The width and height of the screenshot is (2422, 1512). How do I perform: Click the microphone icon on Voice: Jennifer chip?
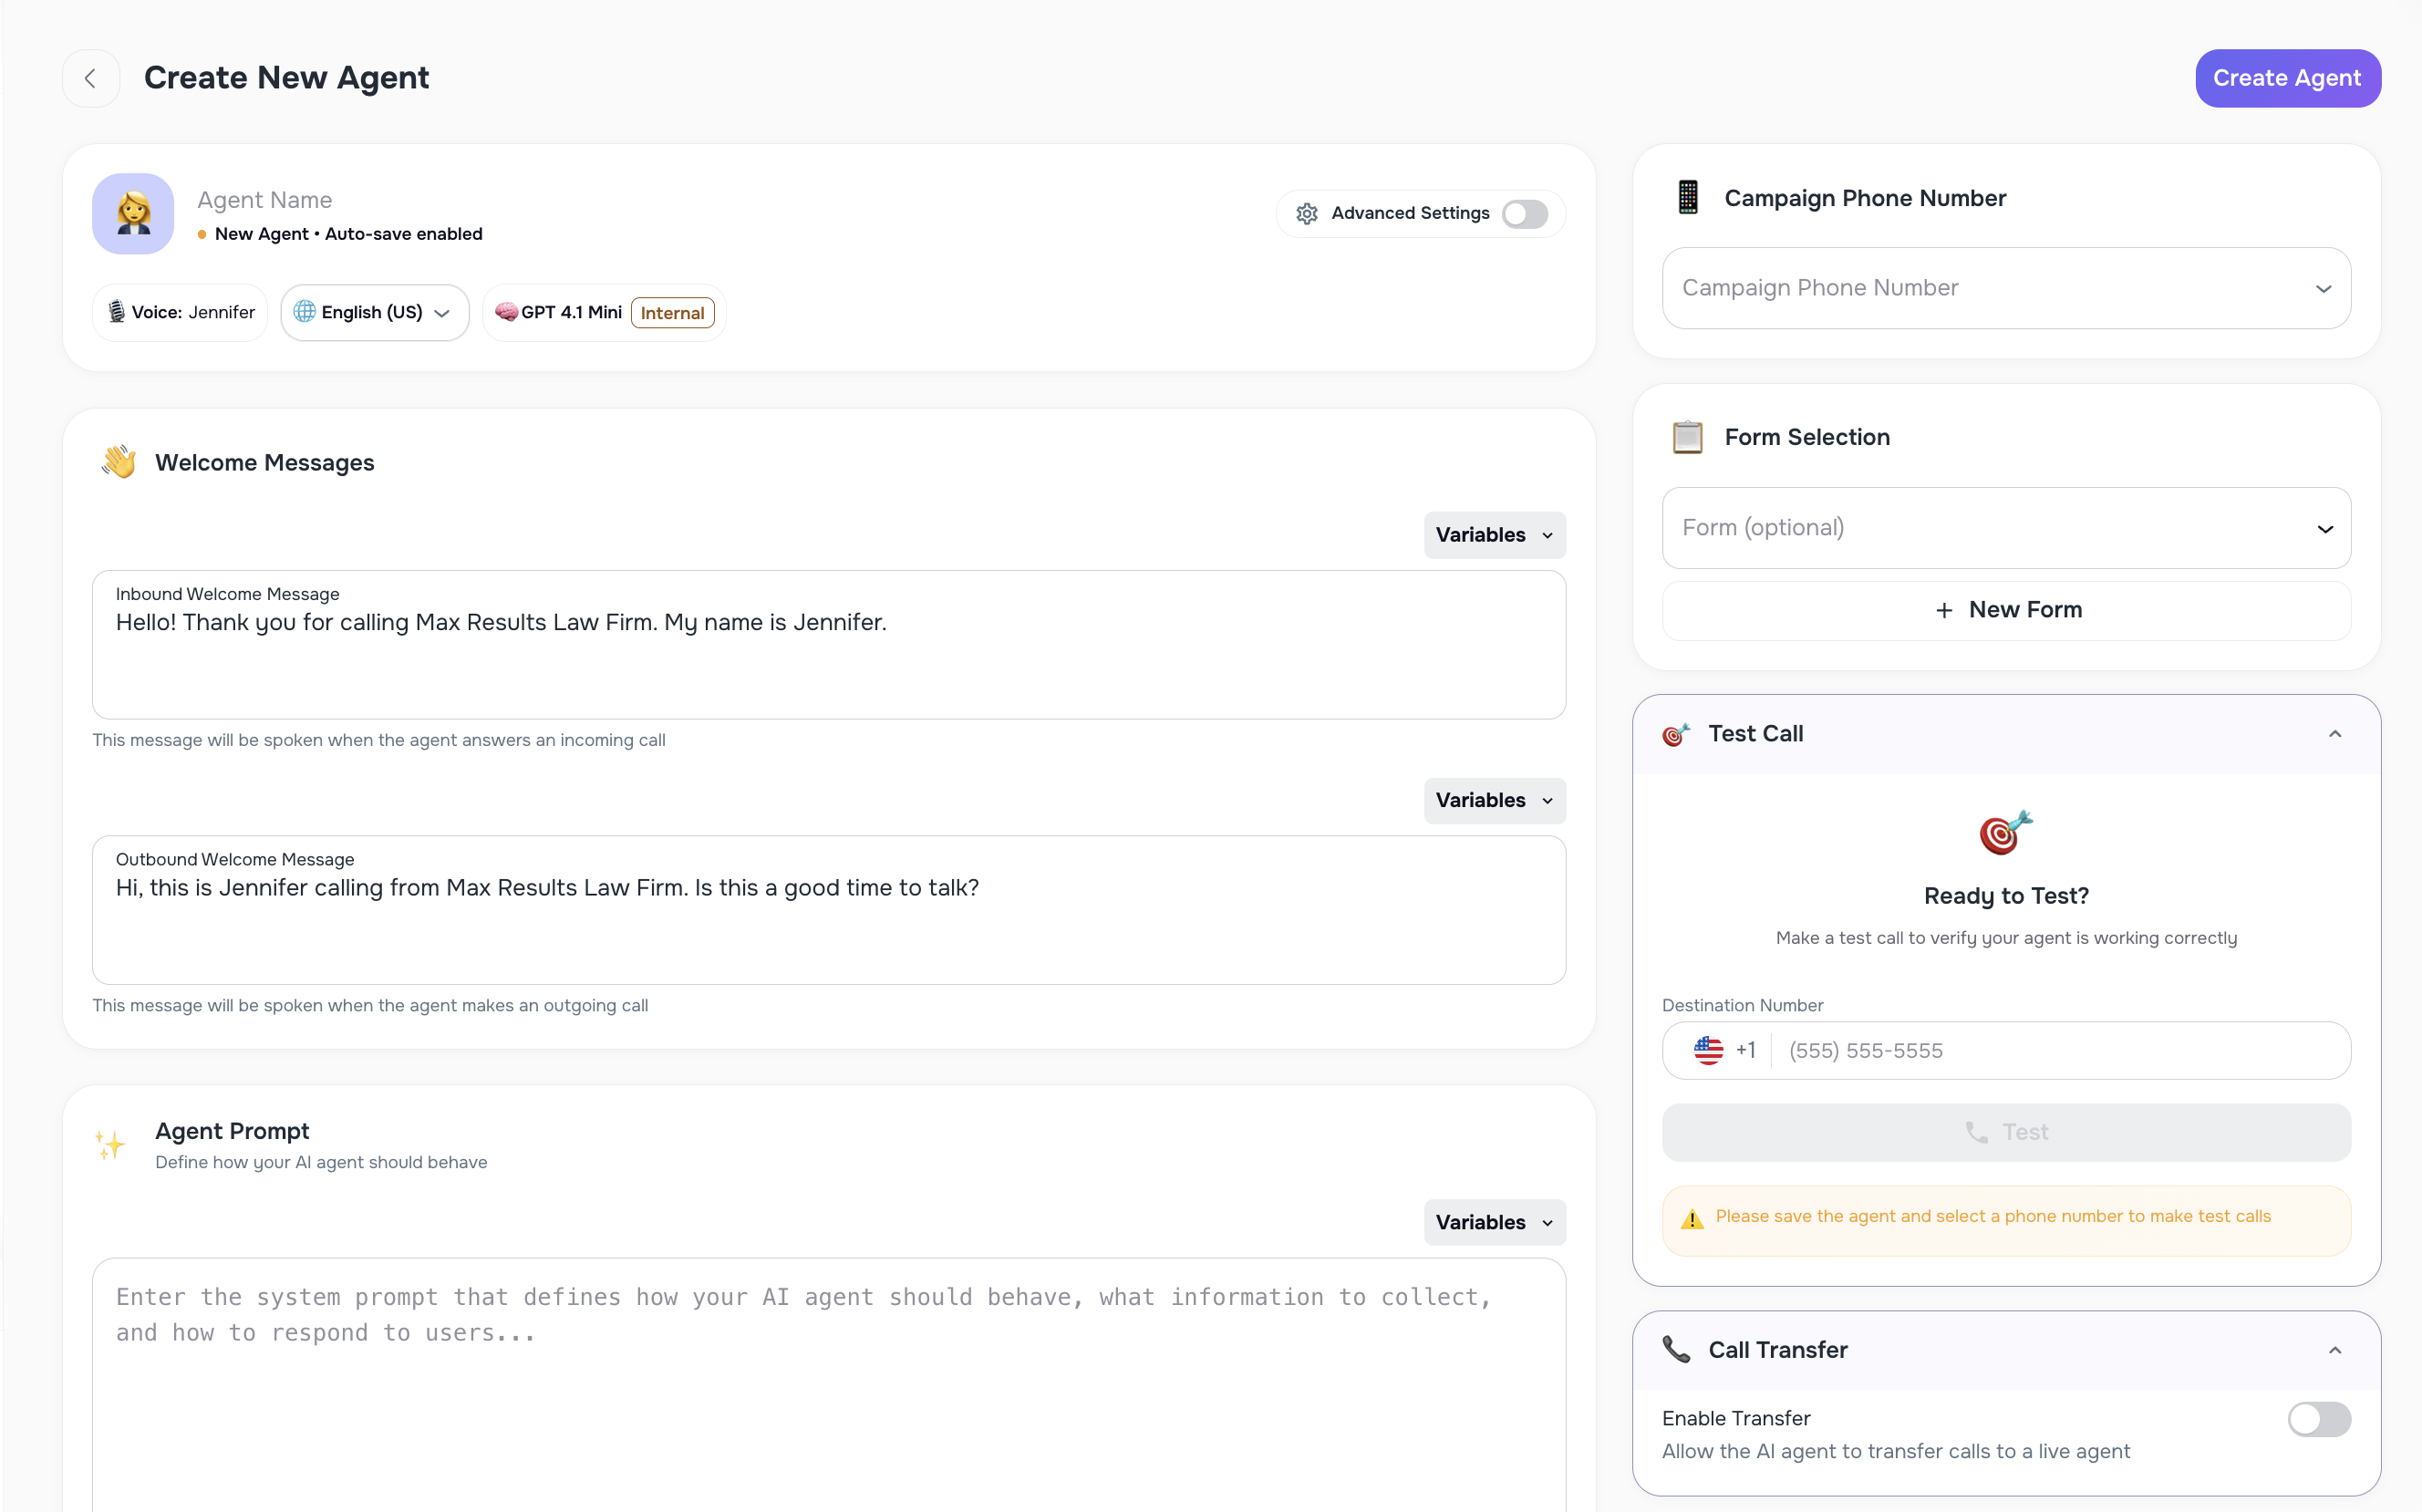point(117,311)
